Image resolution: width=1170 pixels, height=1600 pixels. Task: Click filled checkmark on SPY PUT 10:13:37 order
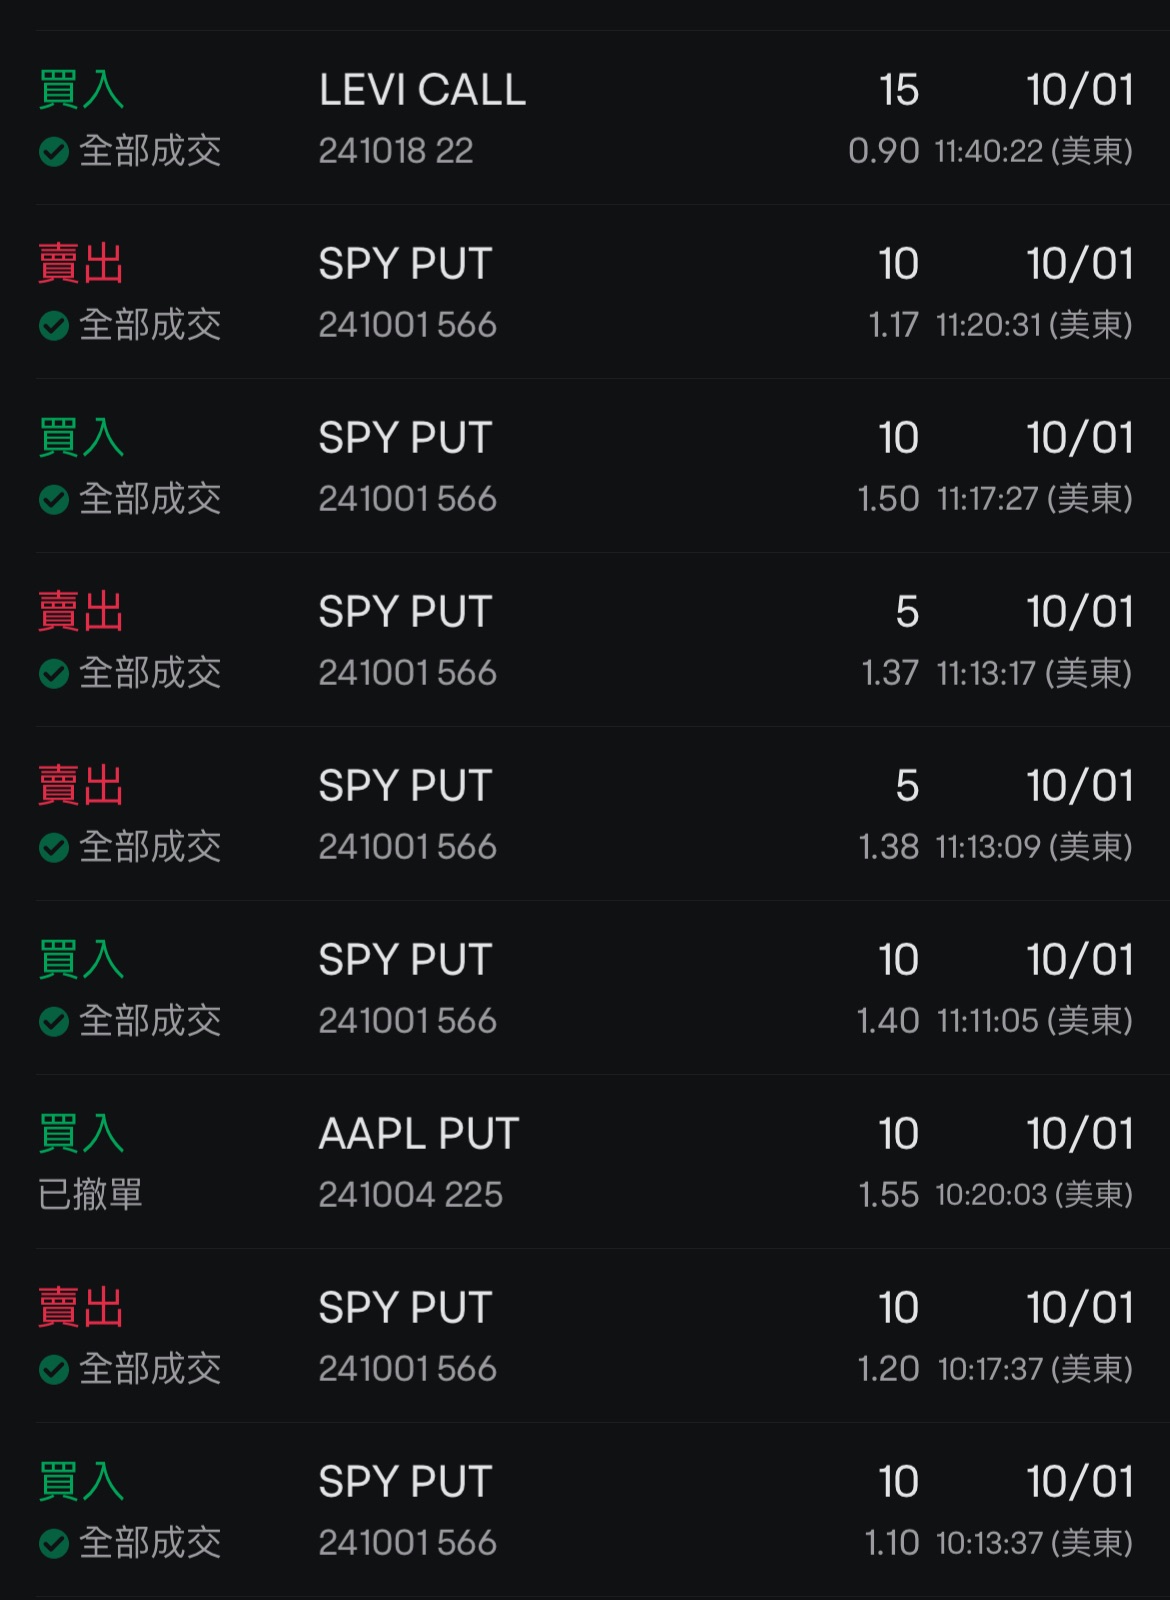point(54,1544)
